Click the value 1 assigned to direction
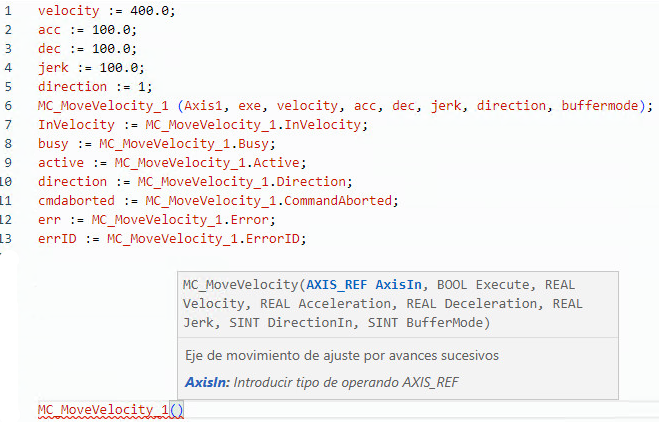The height and width of the screenshot is (424, 659). 125,86
